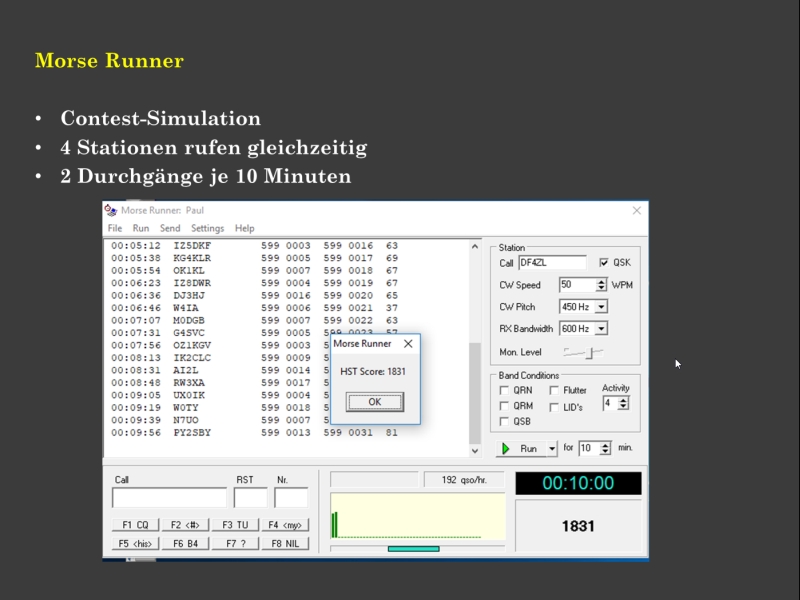800x600 pixels.
Task: Click the CW Speed spinner arrows
Action: tap(602, 285)
